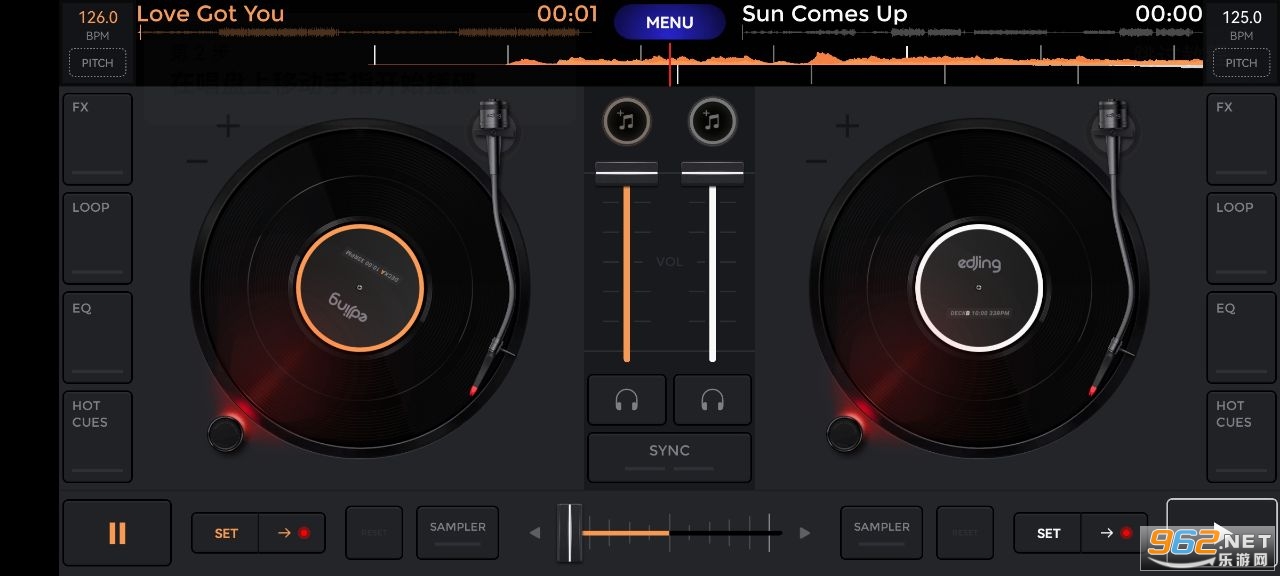
Task: Jump to cue point on deck B
Action: (1114, 533)
